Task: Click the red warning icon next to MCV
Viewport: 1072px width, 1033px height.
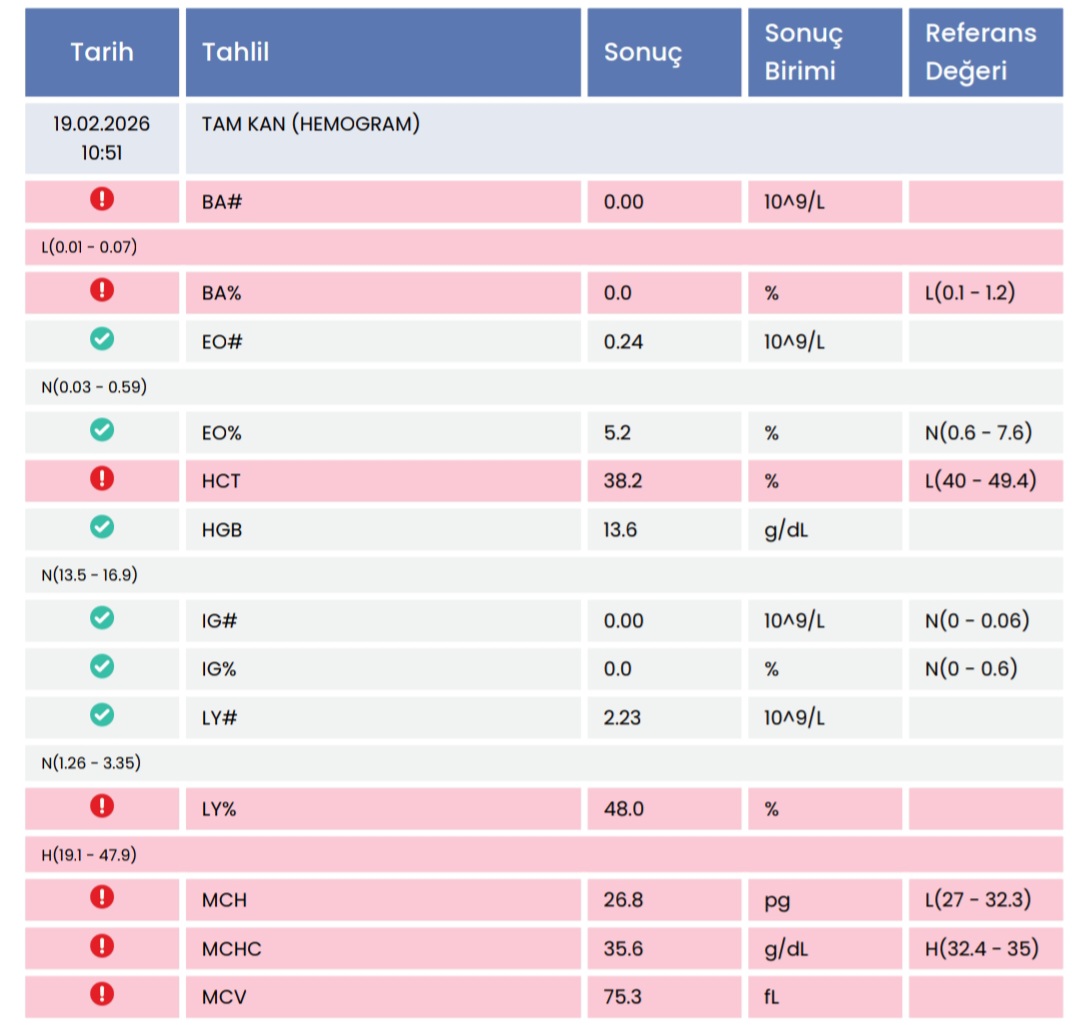Action: 102,994
